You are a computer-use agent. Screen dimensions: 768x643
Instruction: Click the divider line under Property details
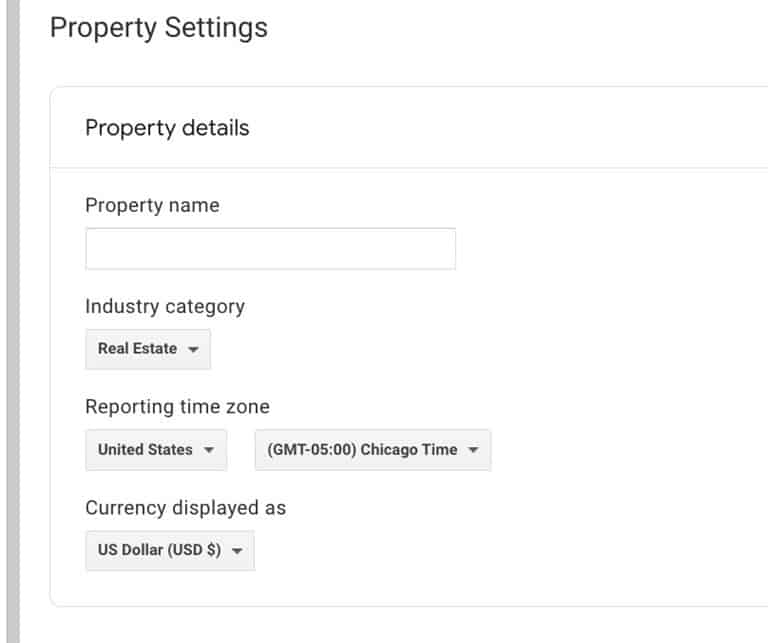[x=400, y=168]
